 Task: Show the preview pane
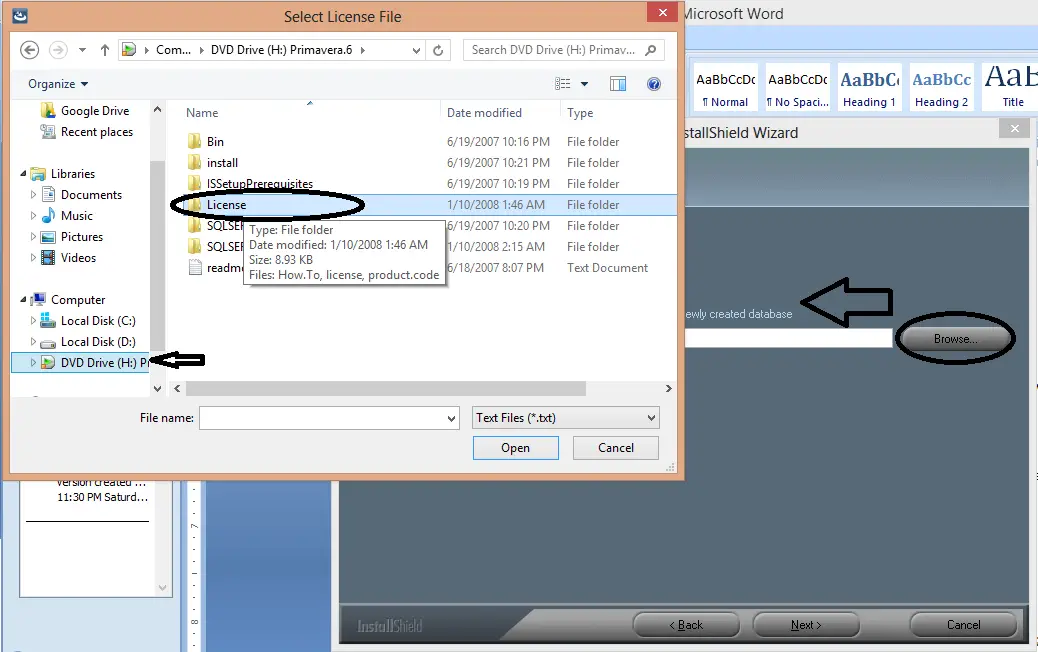tap(618, 83)
